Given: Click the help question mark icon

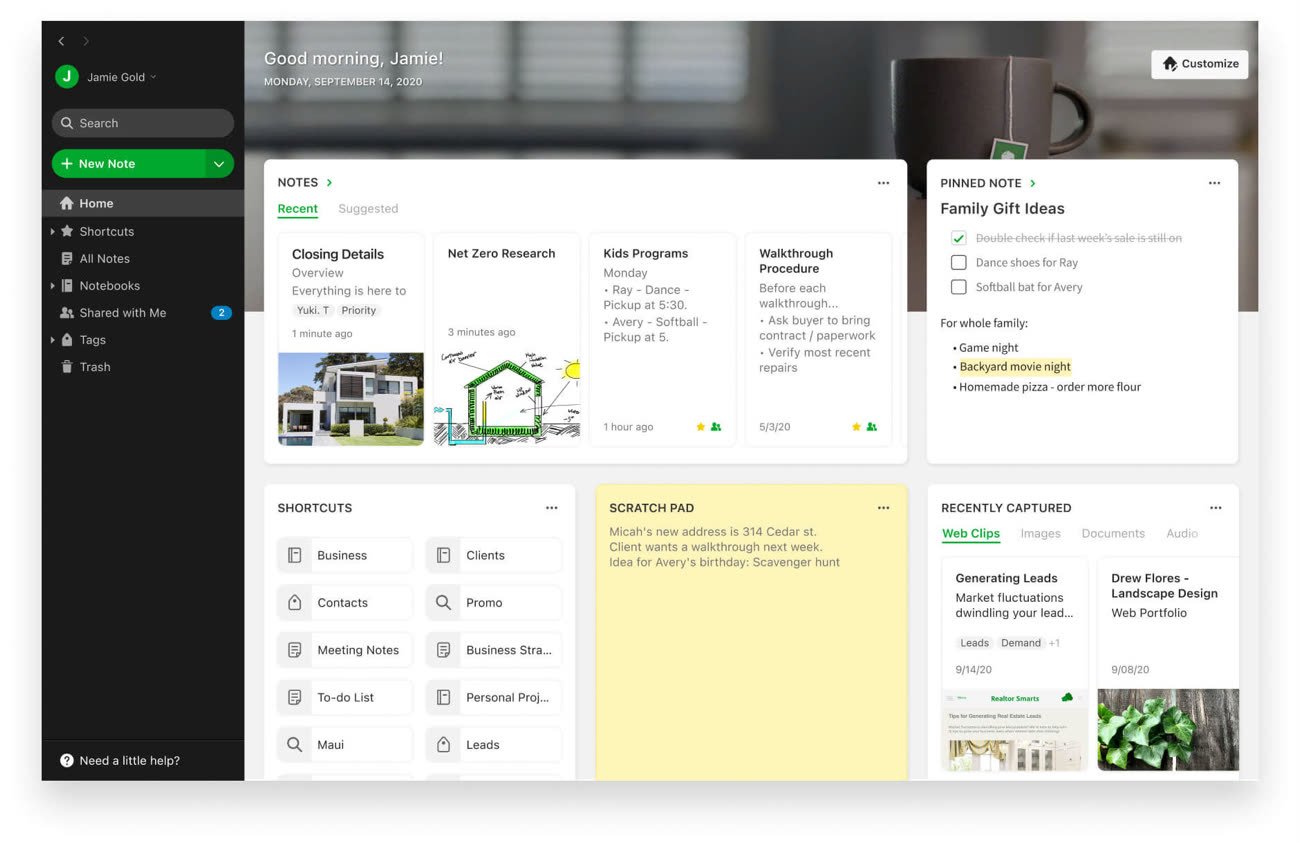Looking at the screenshot, I should 66,760.
